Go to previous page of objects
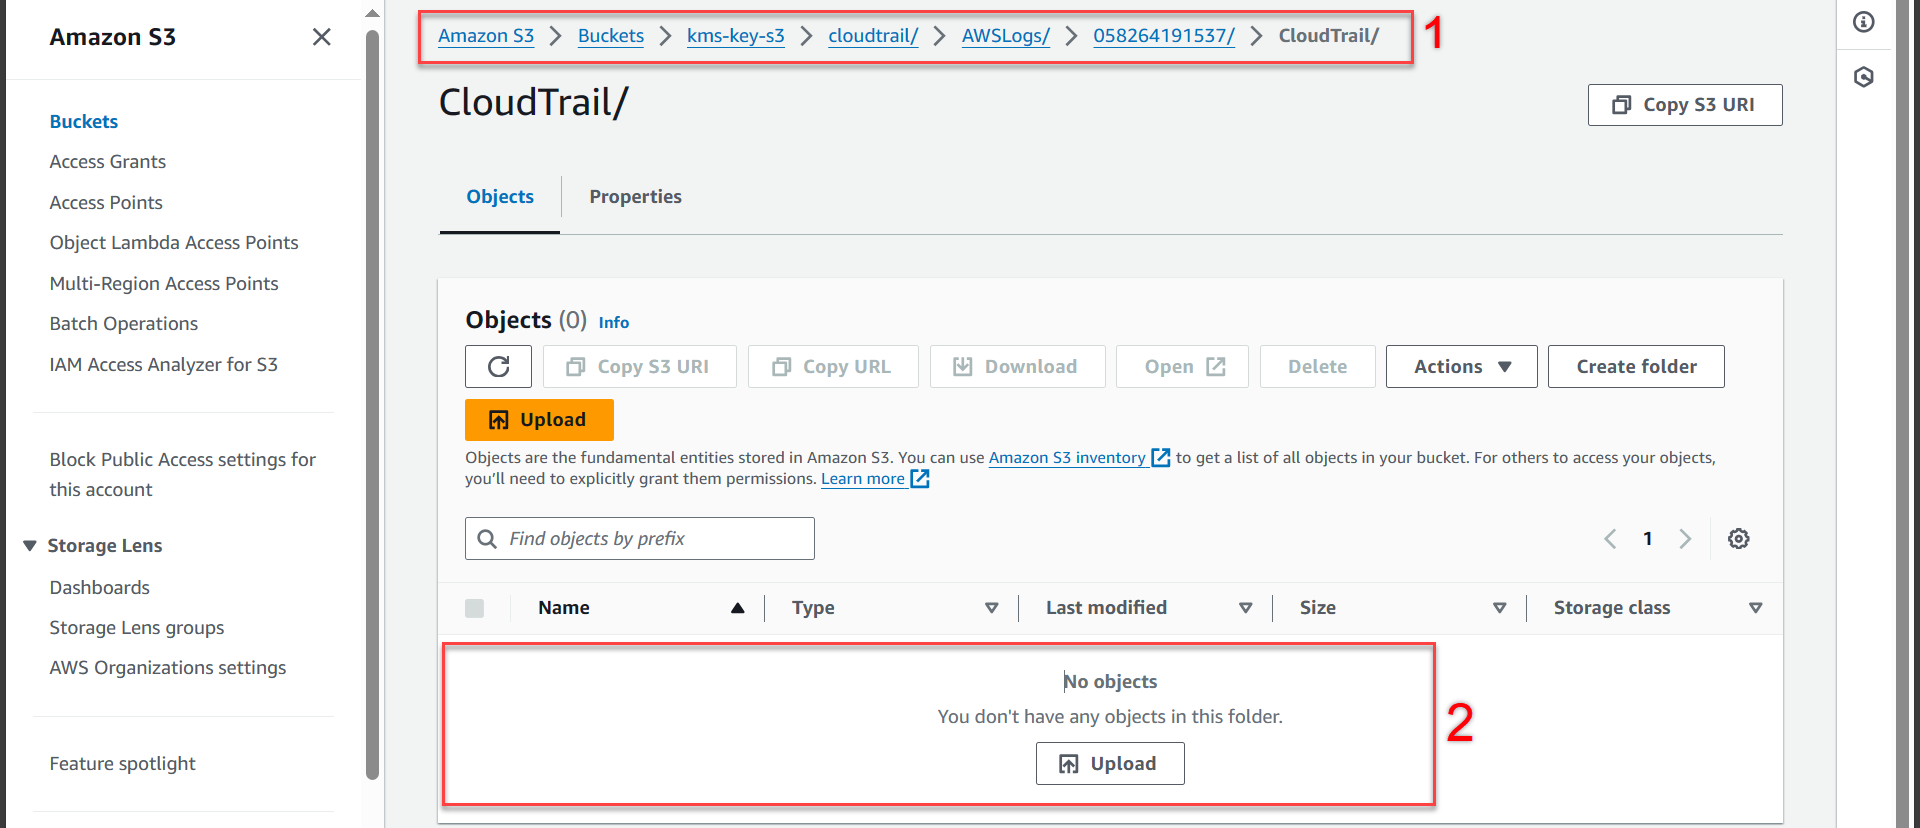Viewport: 1920px width, 828px height. pyautogui.click(x=1610, y=539)
